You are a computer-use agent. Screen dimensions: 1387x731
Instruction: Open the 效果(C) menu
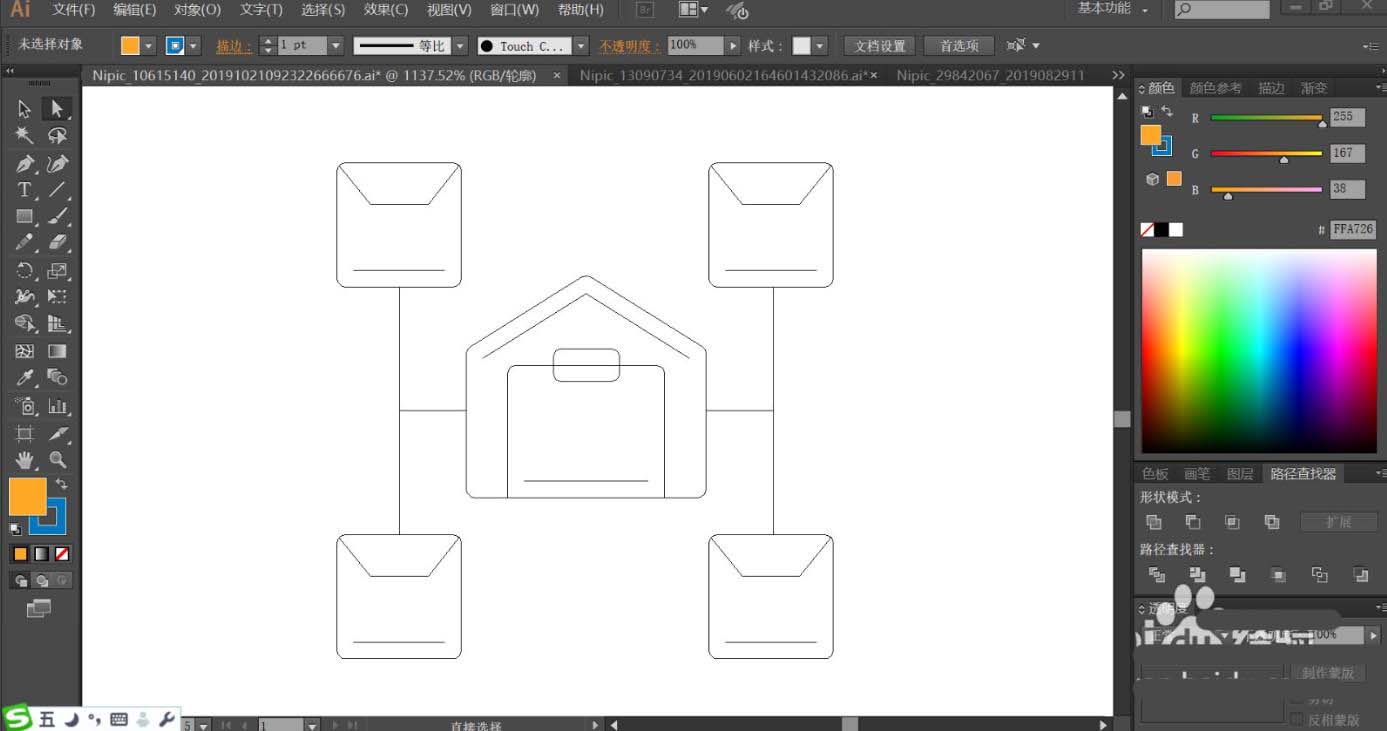tap(386, 10)
